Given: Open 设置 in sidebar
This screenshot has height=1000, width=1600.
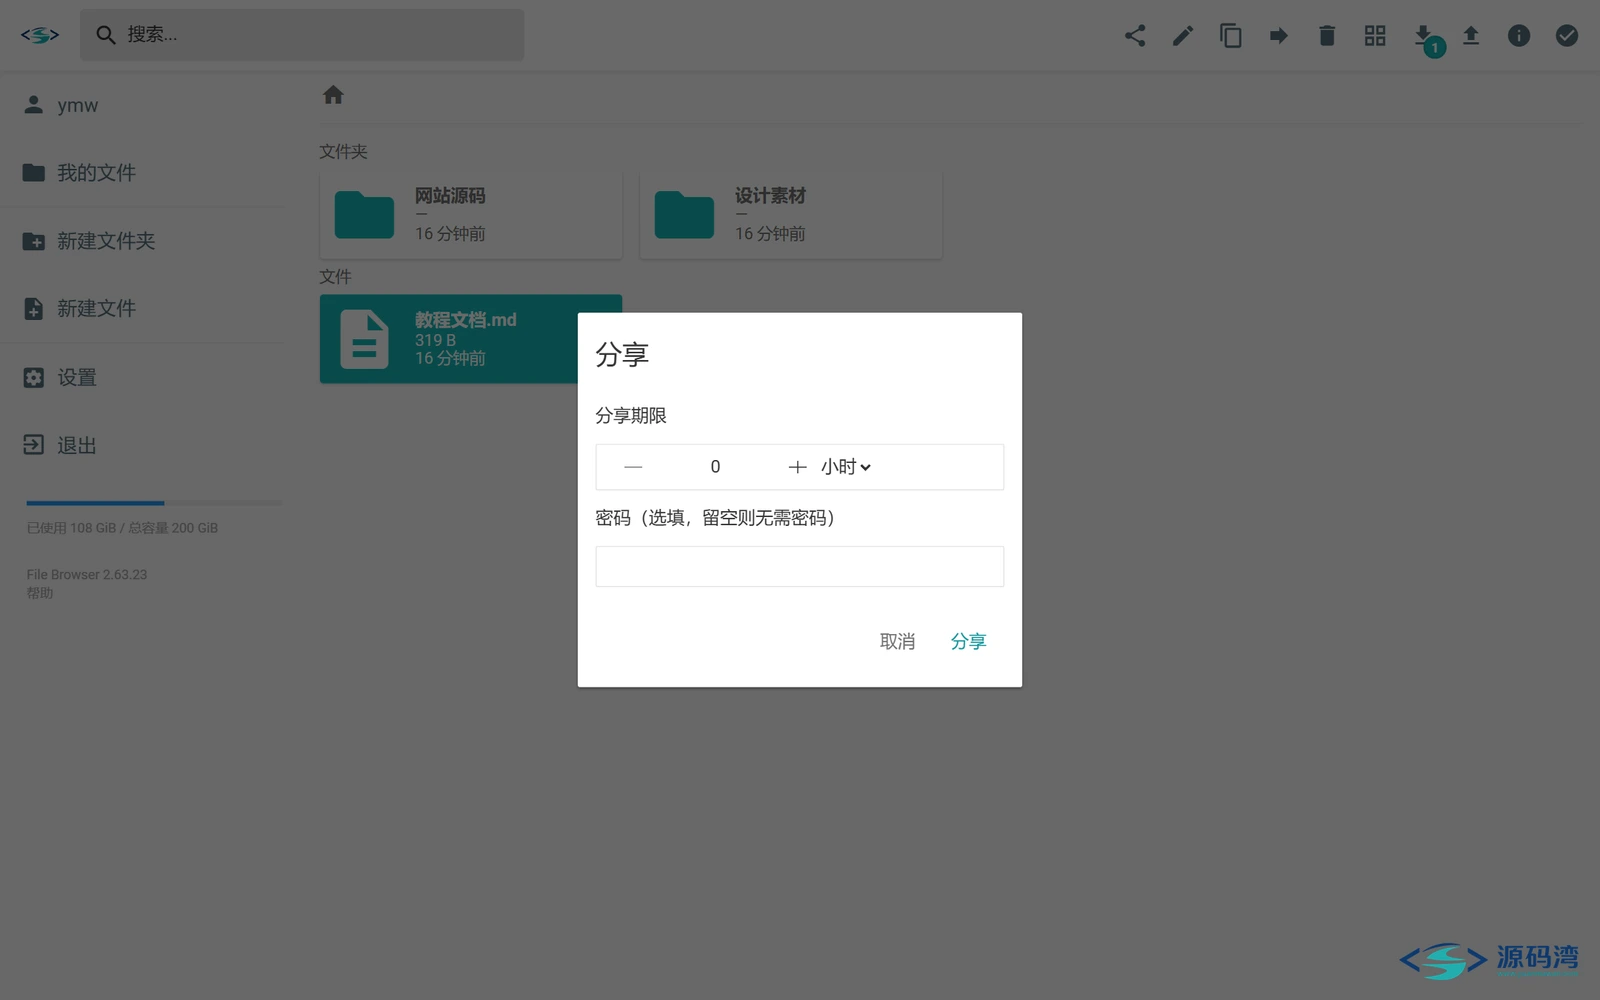Looking at the screenshot, I should coord(143,377).
